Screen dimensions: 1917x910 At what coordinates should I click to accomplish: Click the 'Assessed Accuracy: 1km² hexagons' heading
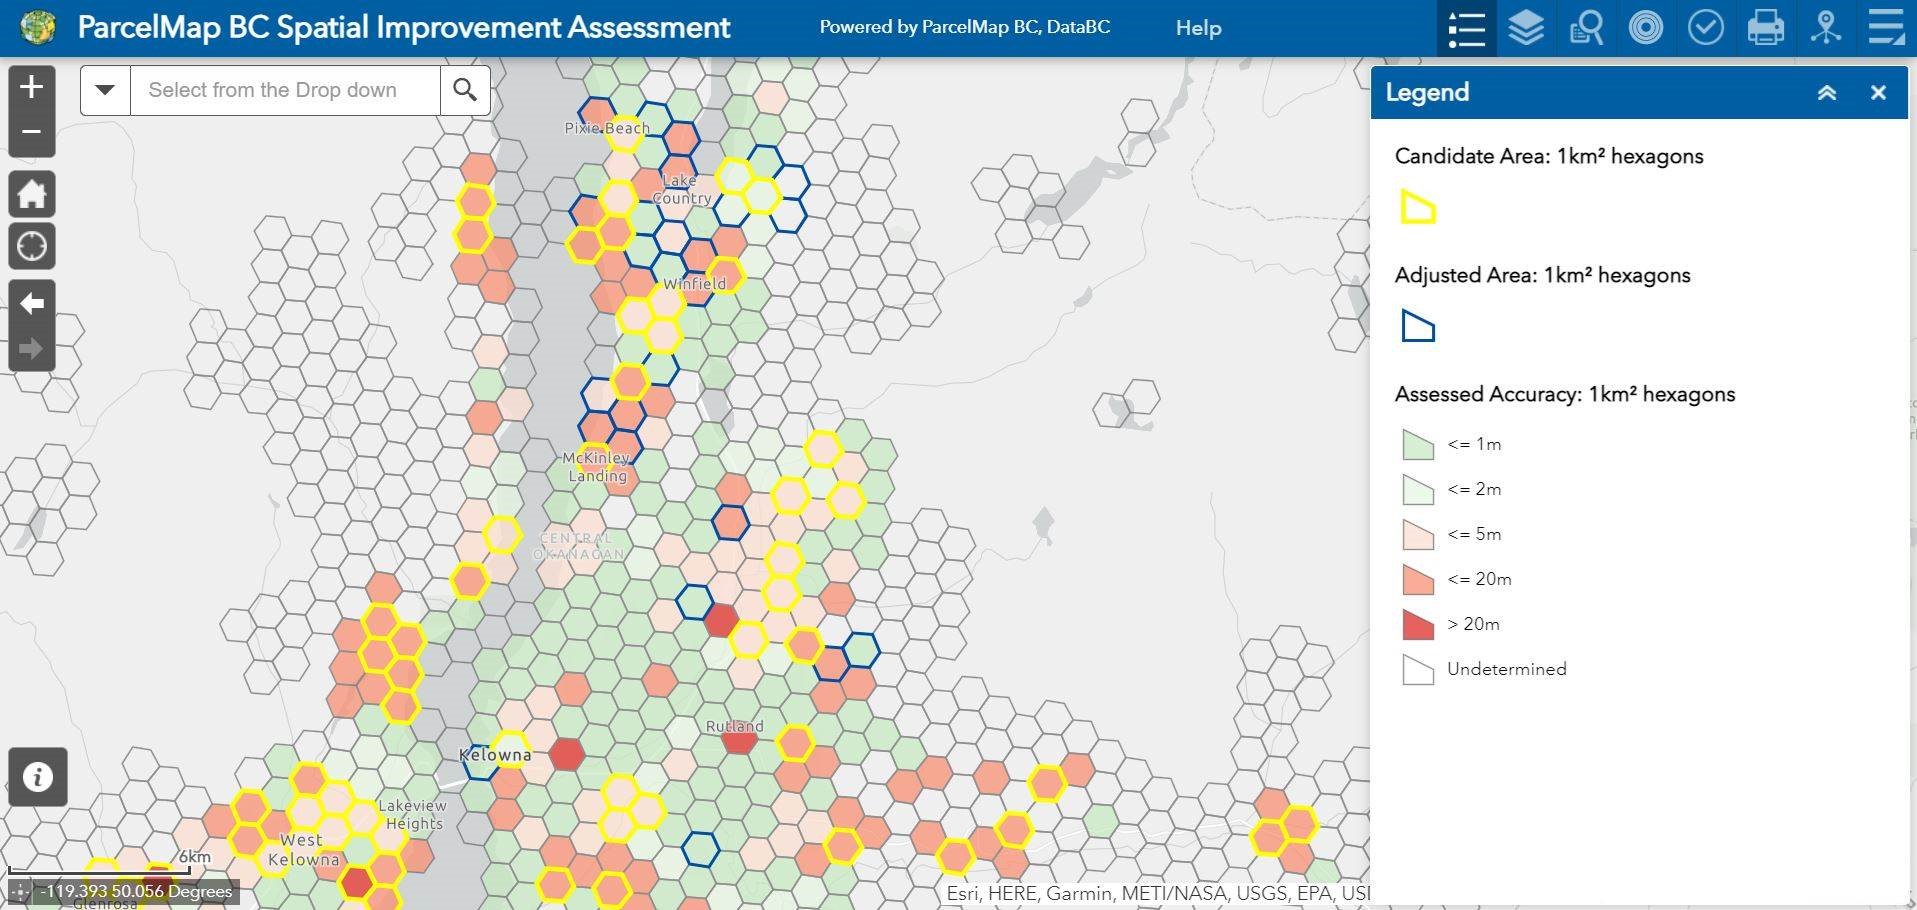coord(1565,394)
